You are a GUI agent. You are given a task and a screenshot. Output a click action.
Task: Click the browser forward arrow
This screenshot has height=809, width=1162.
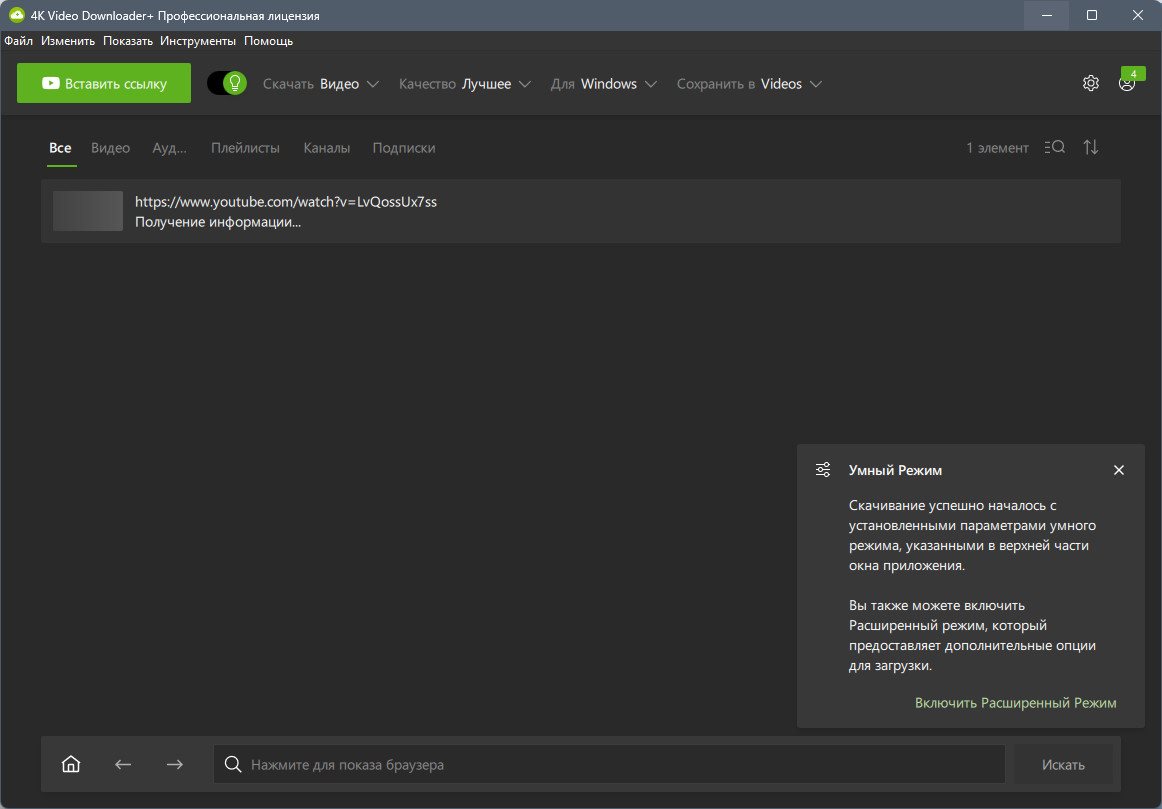(x=175, y=764)
